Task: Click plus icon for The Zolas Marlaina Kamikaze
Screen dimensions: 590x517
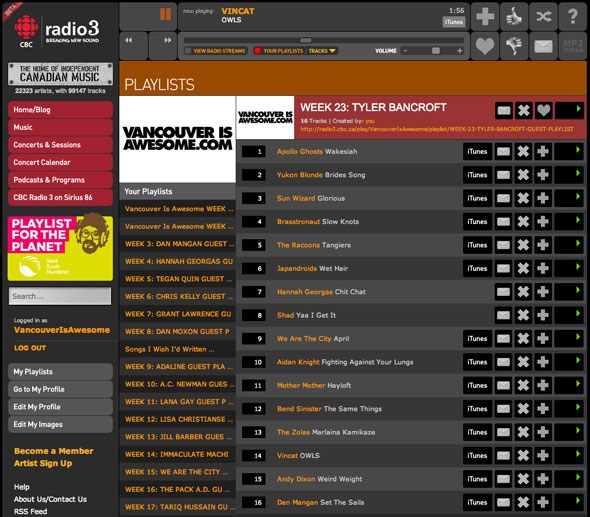Action: tap(543, 432)
